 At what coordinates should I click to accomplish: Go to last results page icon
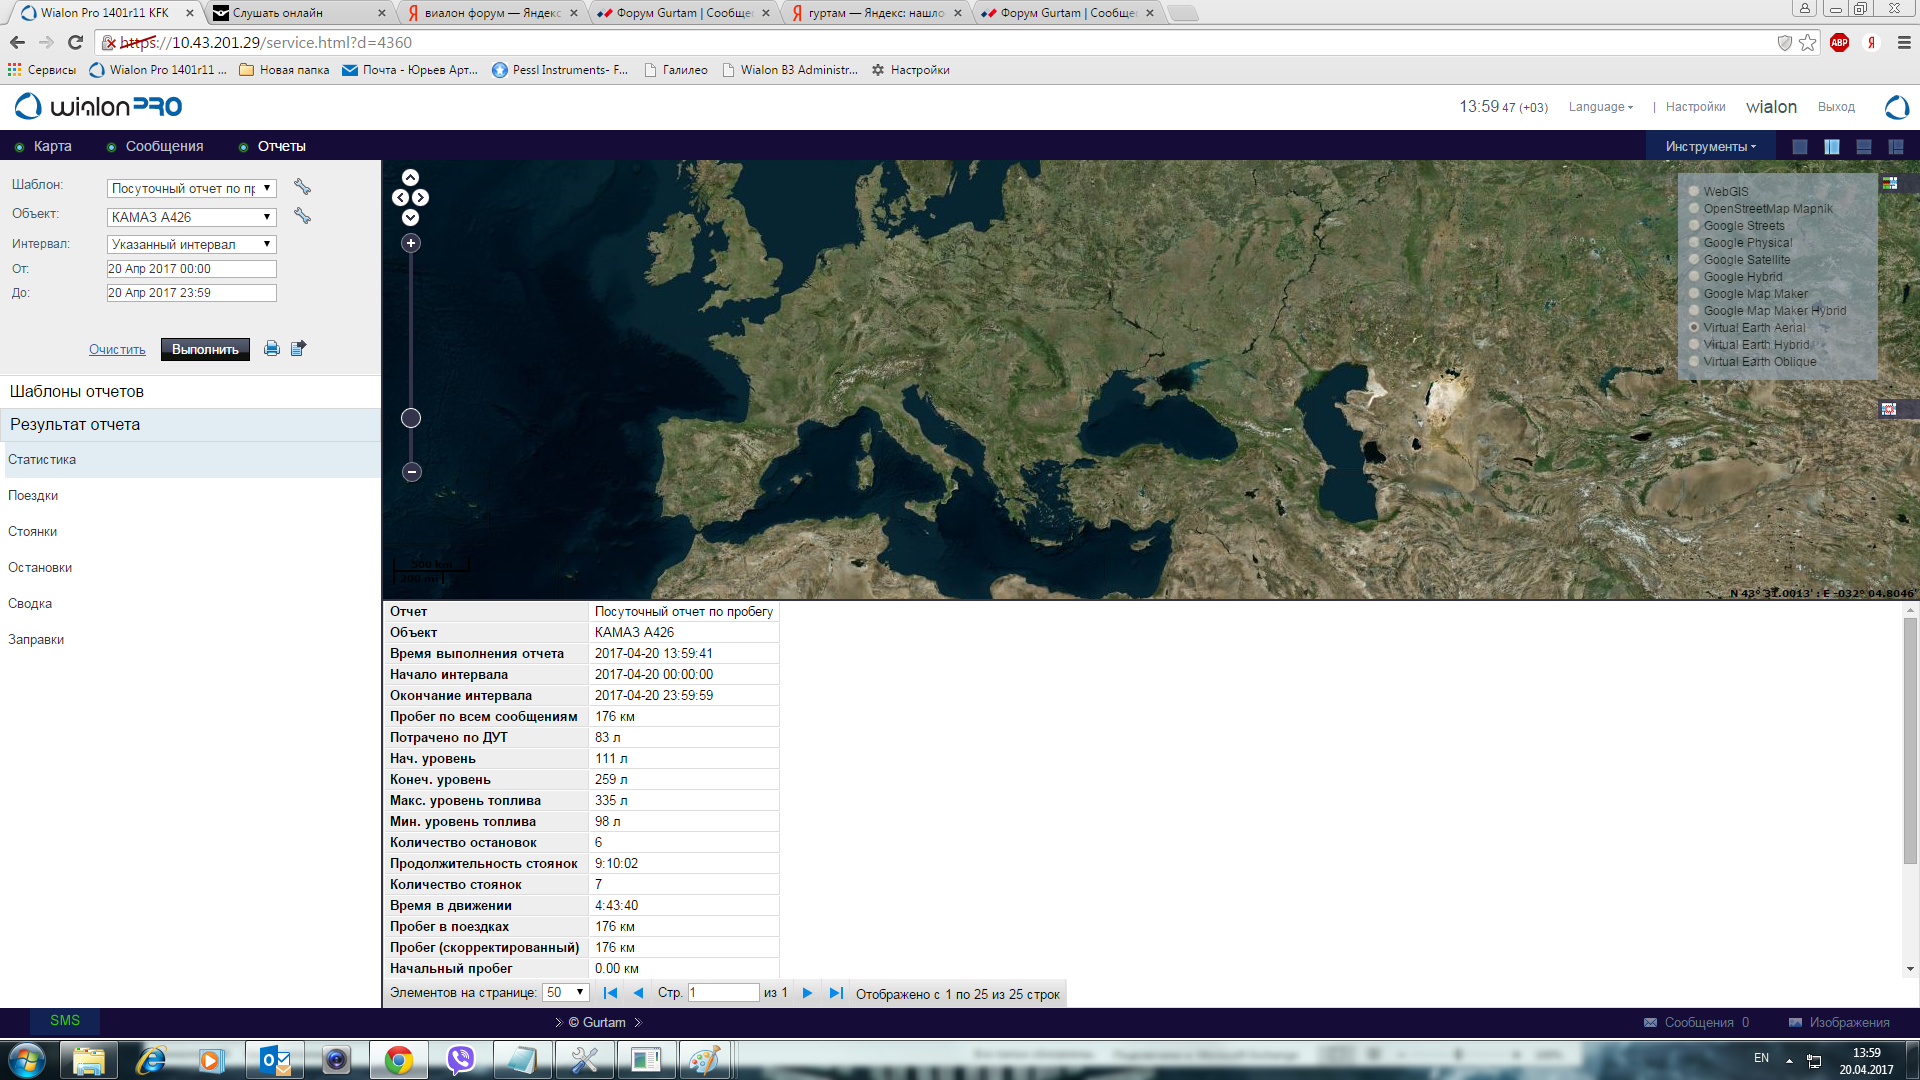coord(836,993)
